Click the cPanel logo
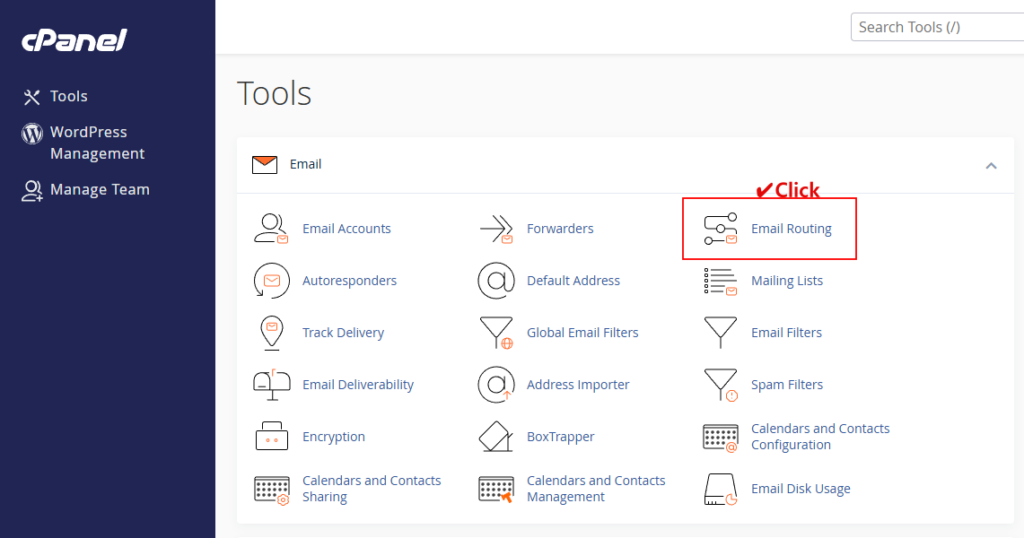The height and width of the screenshot is (538, 1024). pyautogui.click(x=74, y=41)
